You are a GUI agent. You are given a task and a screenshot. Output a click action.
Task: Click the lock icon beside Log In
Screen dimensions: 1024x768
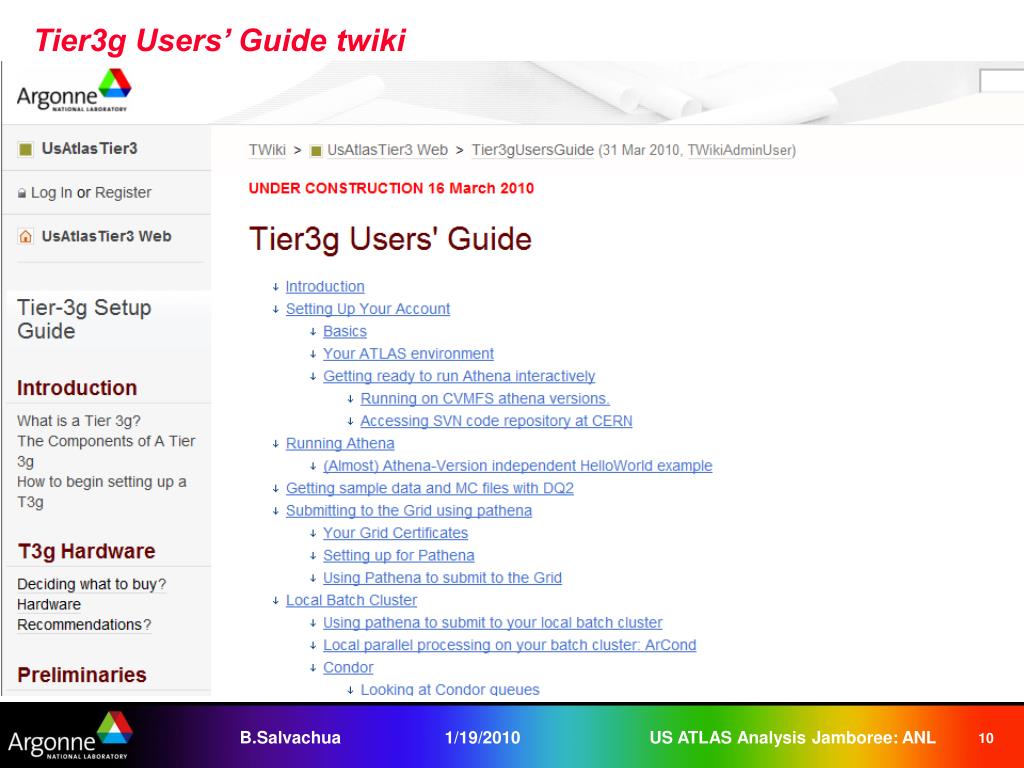[x=22, y=193]
